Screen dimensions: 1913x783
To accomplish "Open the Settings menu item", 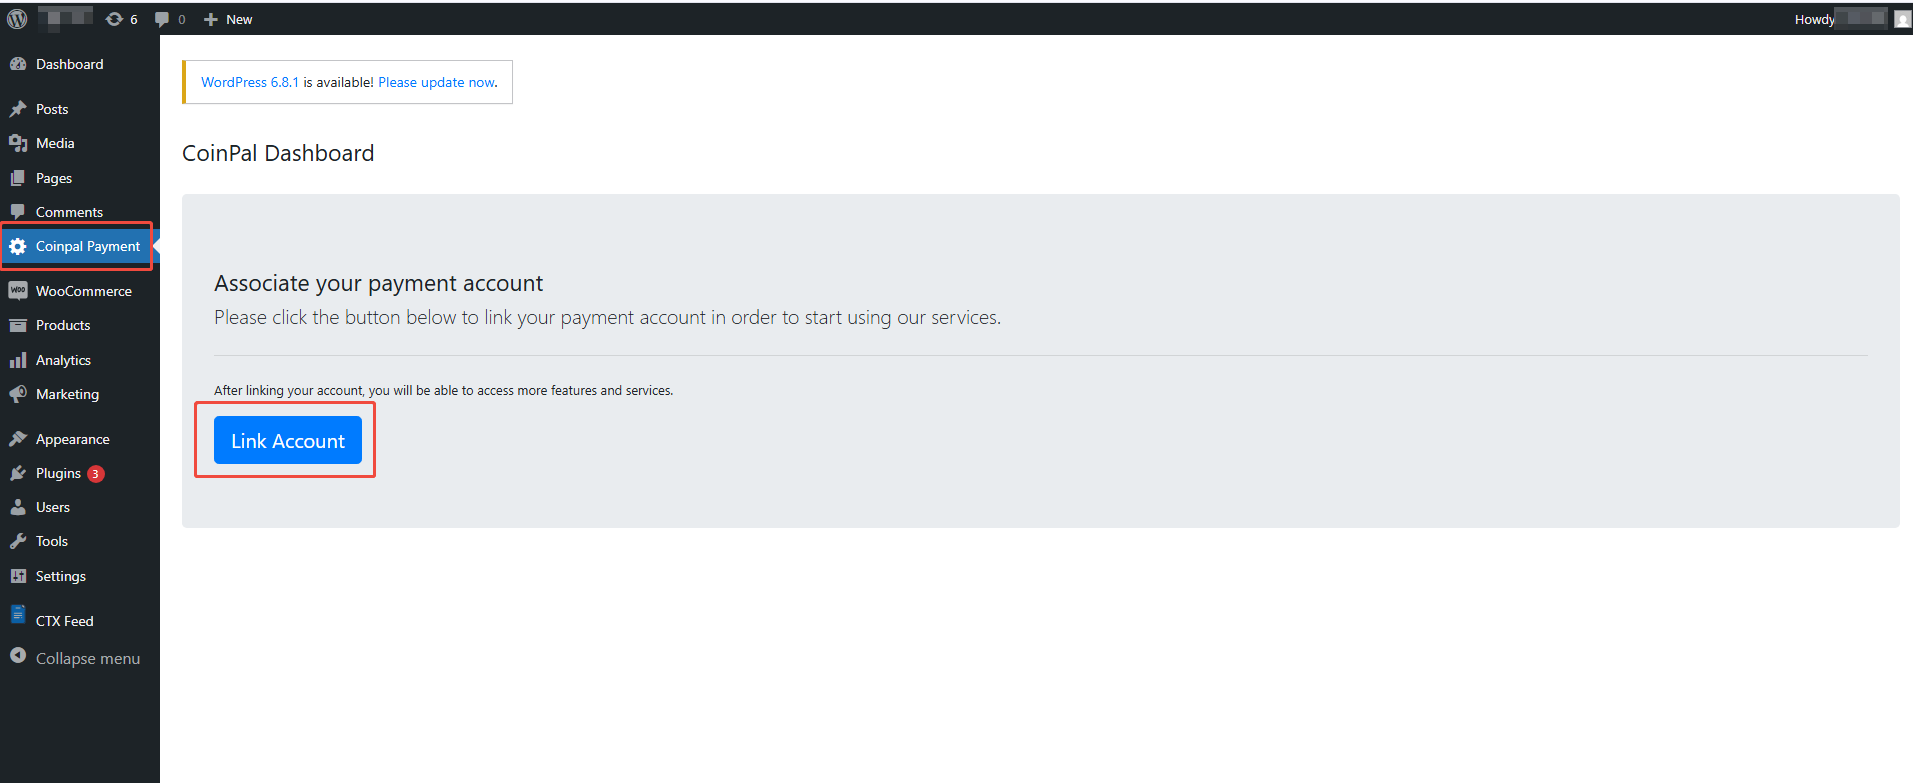I will pos(60,576).
